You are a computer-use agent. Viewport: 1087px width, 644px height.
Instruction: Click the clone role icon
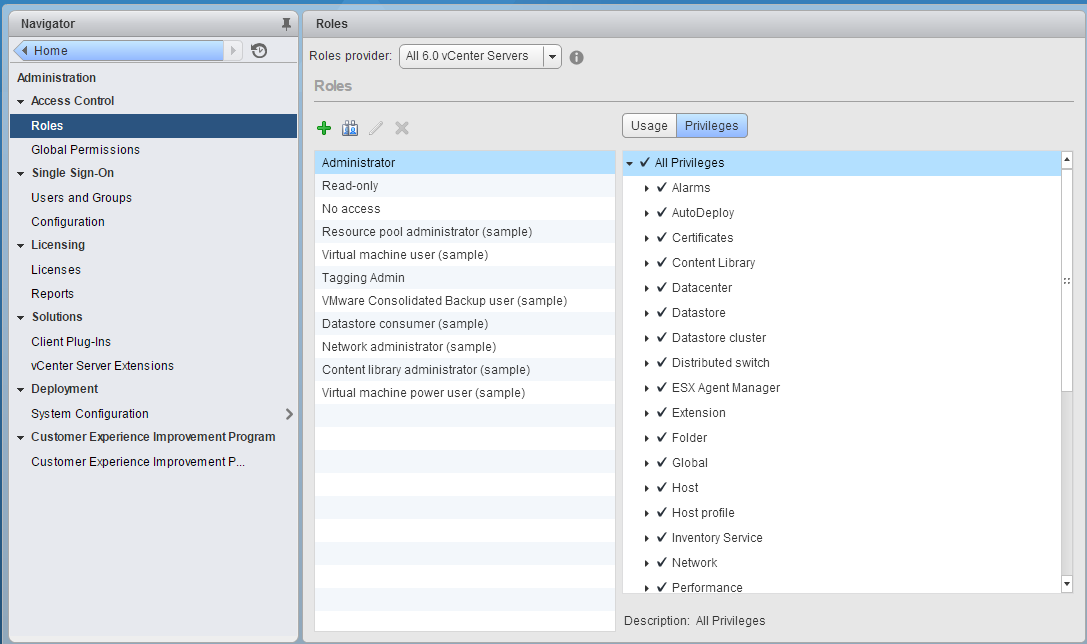350,128
